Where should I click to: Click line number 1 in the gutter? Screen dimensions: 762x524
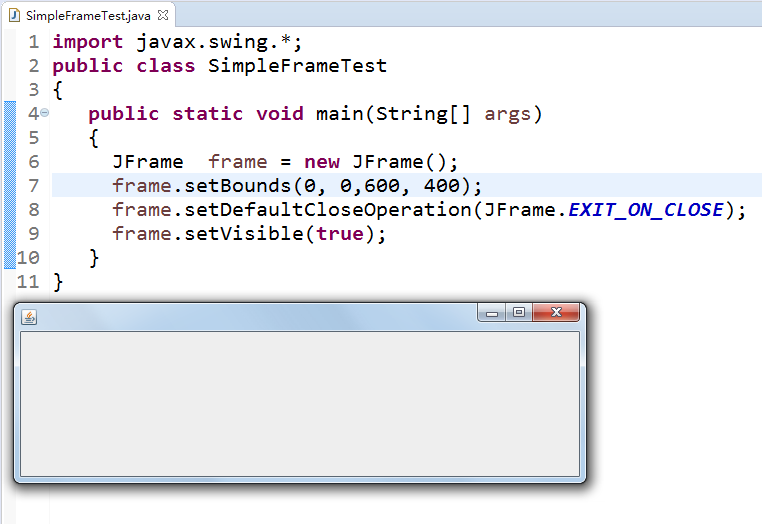click(34, 42)
